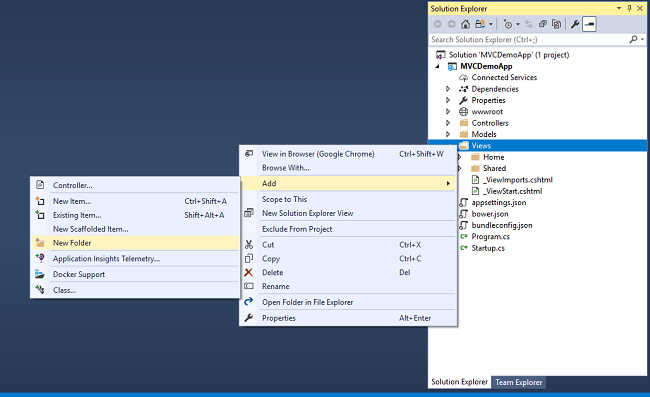
Task: Toggle the Preview Selected Items button
Action: click(589, 24)
